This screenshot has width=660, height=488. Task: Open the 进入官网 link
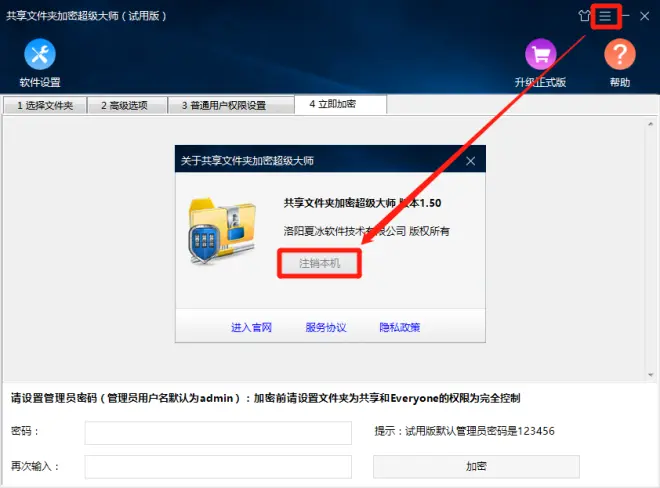coord(251,327)
